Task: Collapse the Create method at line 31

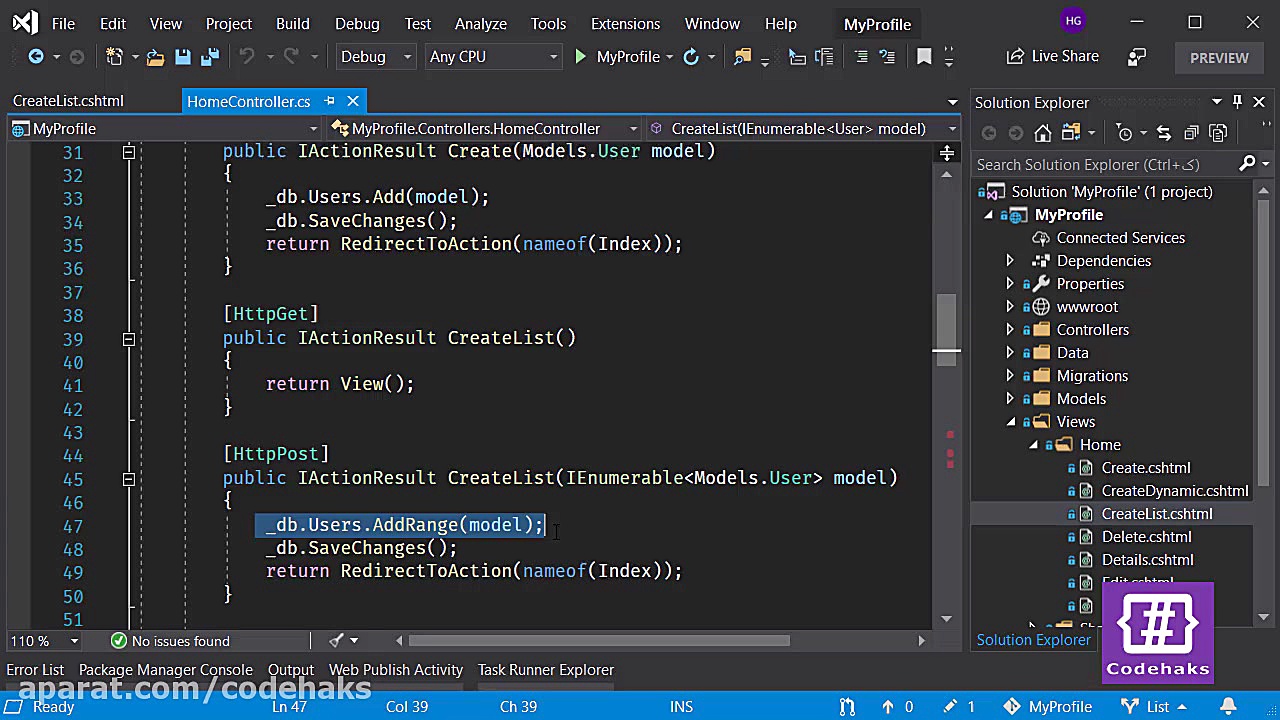Action: coord(129,152)
